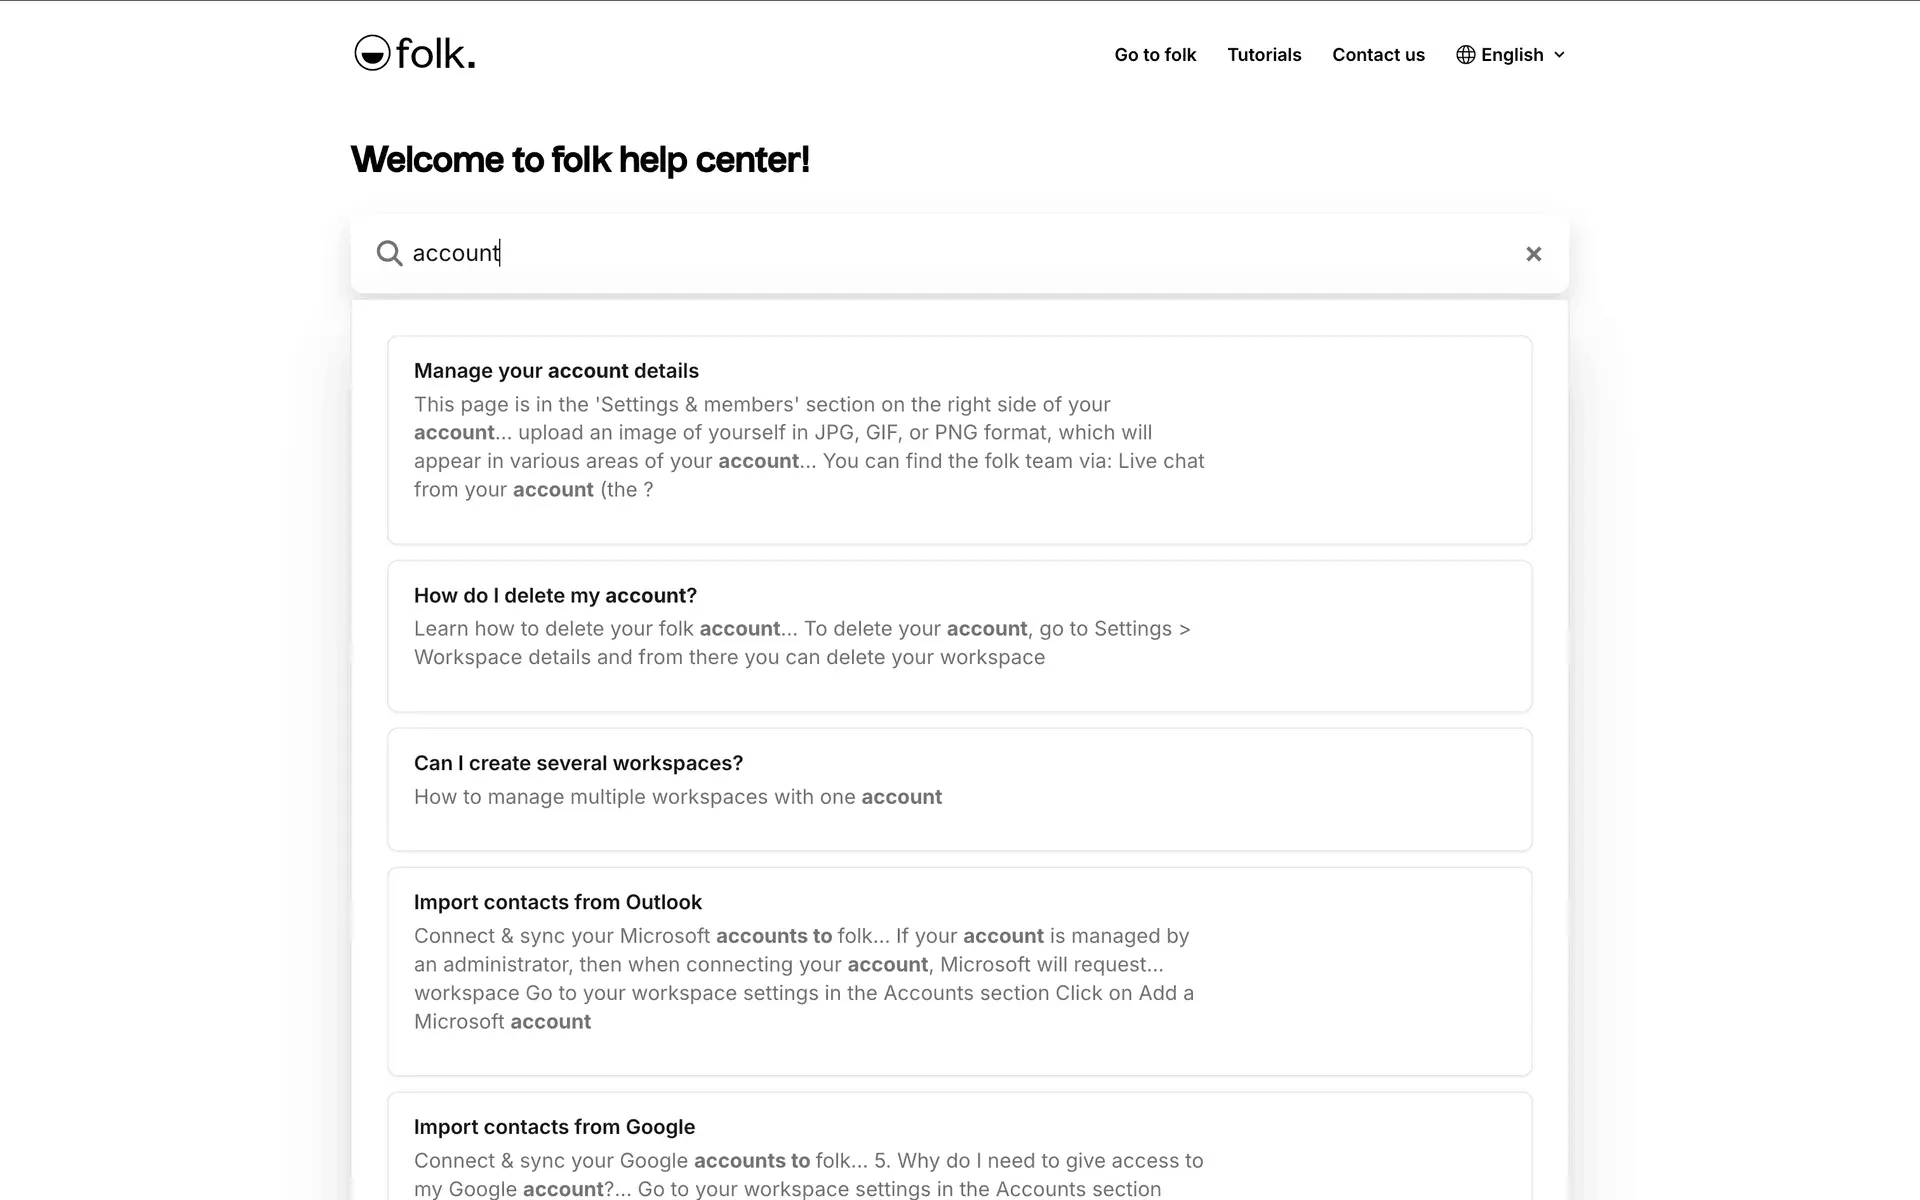Image resolution: width=1920 pixels, height=1200 pixels.
Task: Open "How do I delete my account?" article
Action: pyautogui.click(x=555, y=596)
